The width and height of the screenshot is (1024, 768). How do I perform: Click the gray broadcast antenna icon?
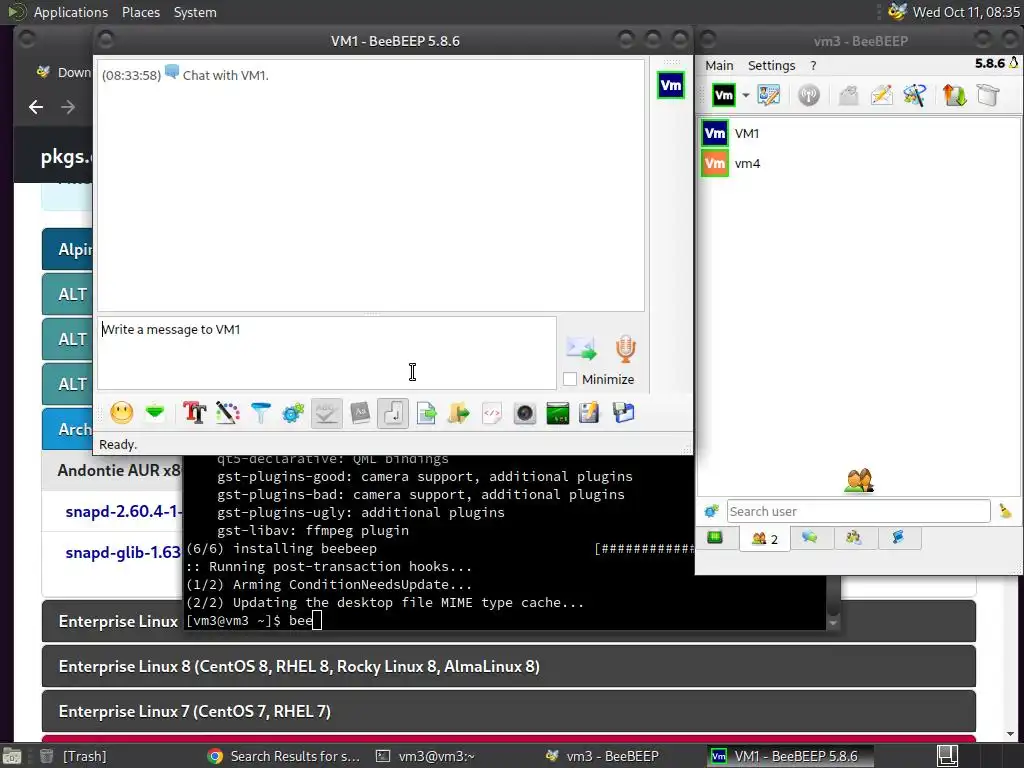tap(808, 95)
